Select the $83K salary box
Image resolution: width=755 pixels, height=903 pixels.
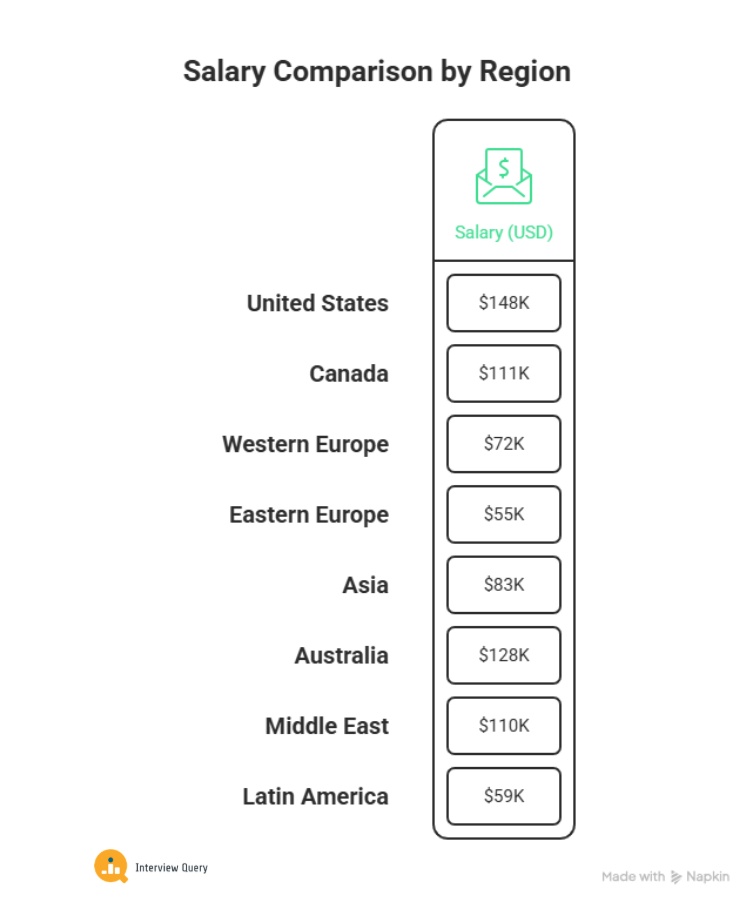click(x=503, y=585)
